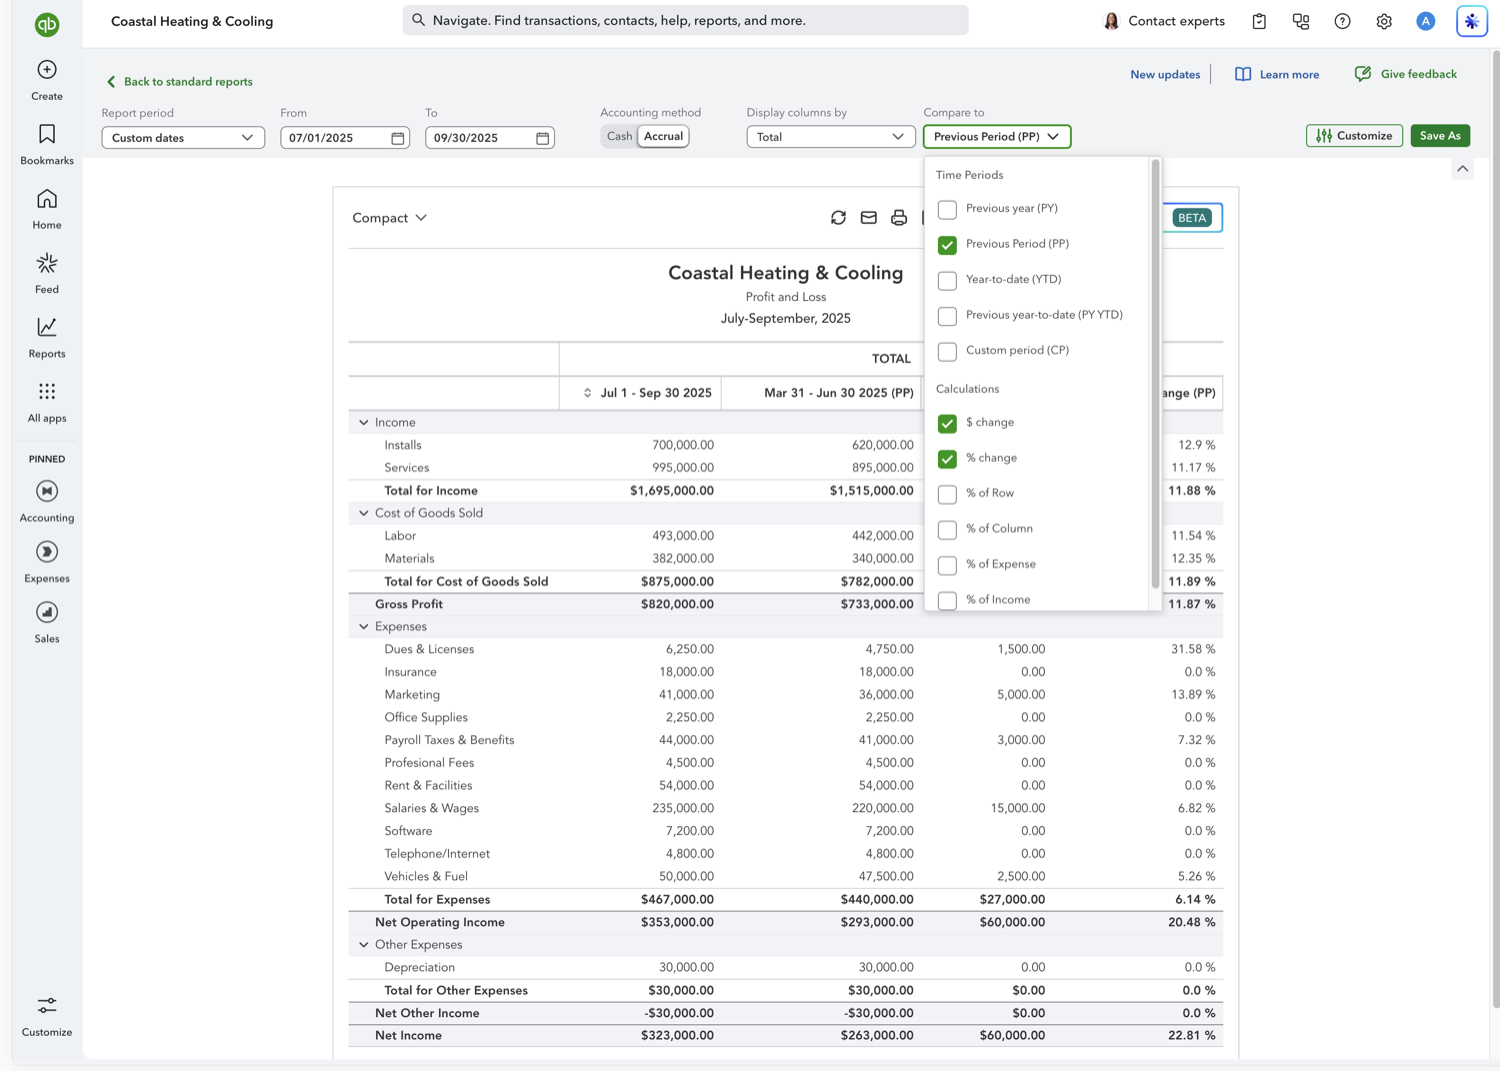Image resolution: width=1500 pixels, height=1071 pixels.
Task: Uncheck Previous Period (PP) checkbox
Action: (x=947, y=245)
